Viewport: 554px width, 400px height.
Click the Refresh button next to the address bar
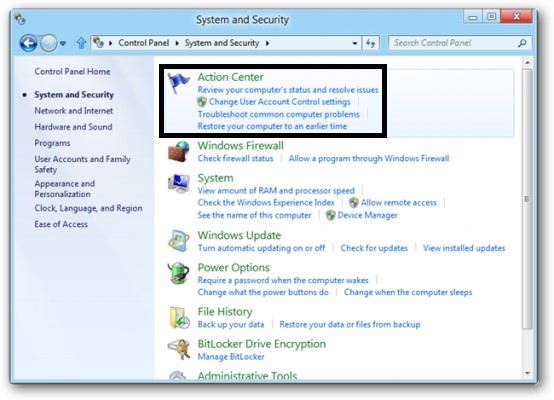[x=370, y=43]
